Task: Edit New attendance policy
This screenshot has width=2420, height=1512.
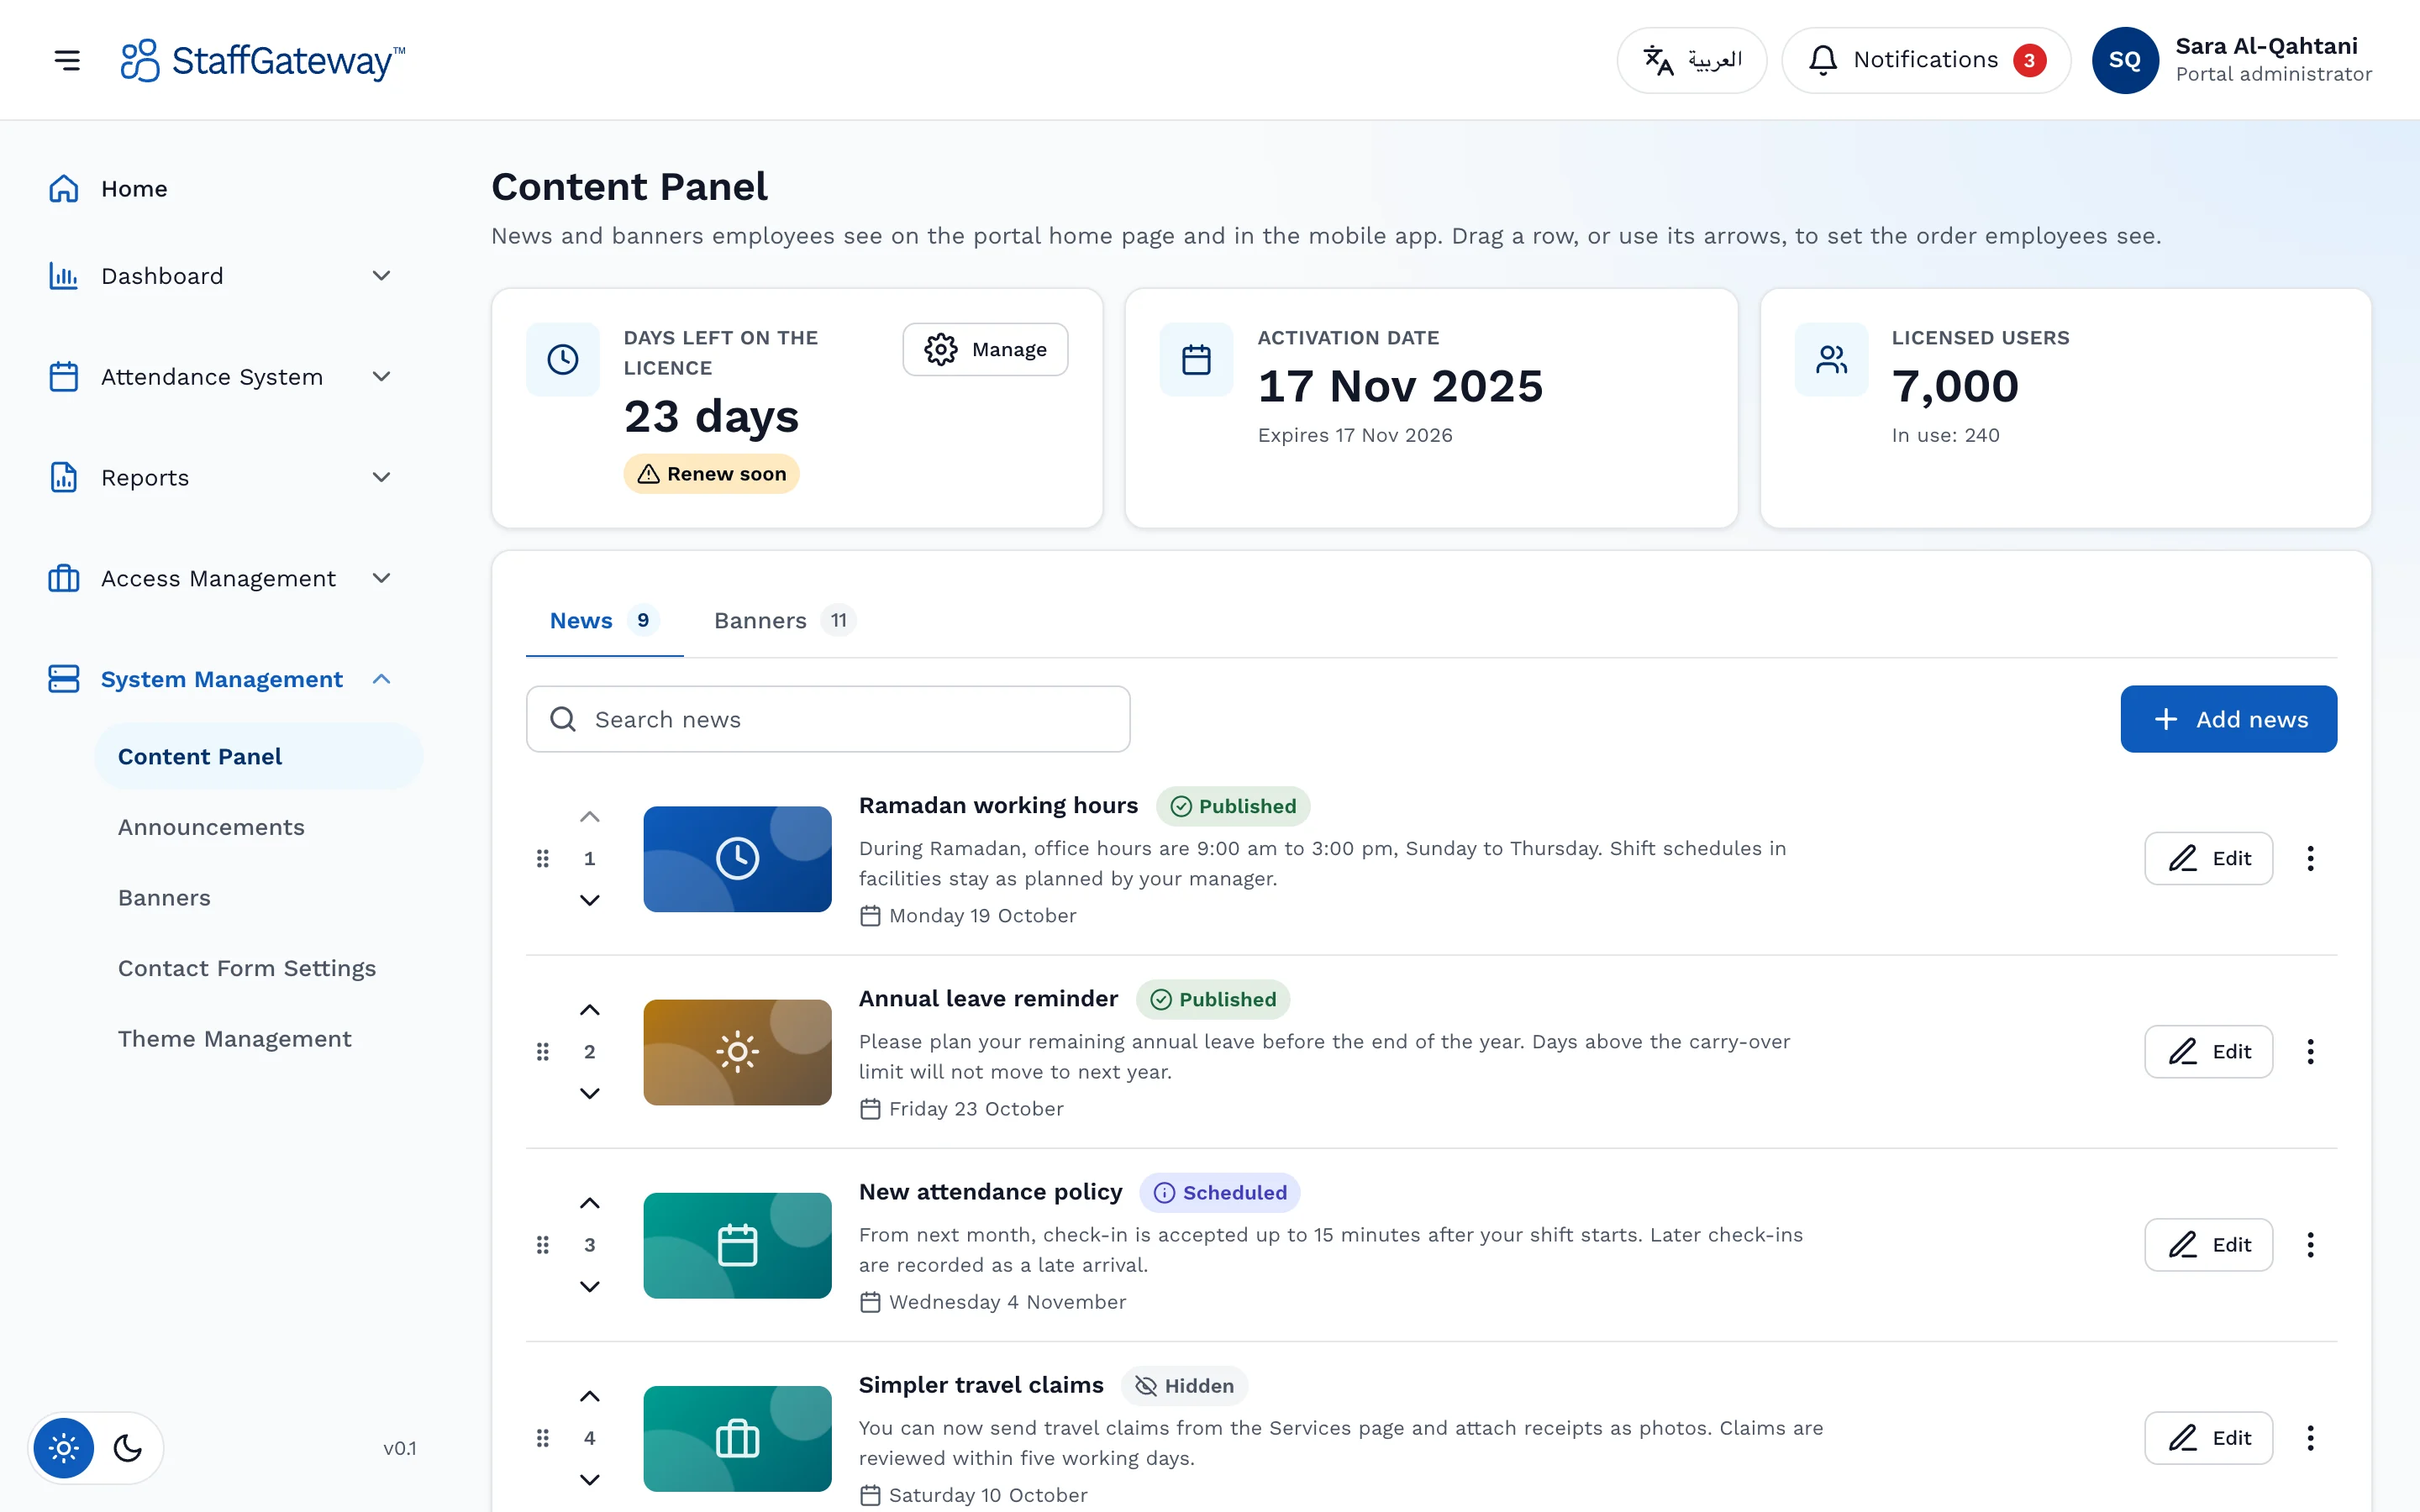Action: (2208, 1244)
